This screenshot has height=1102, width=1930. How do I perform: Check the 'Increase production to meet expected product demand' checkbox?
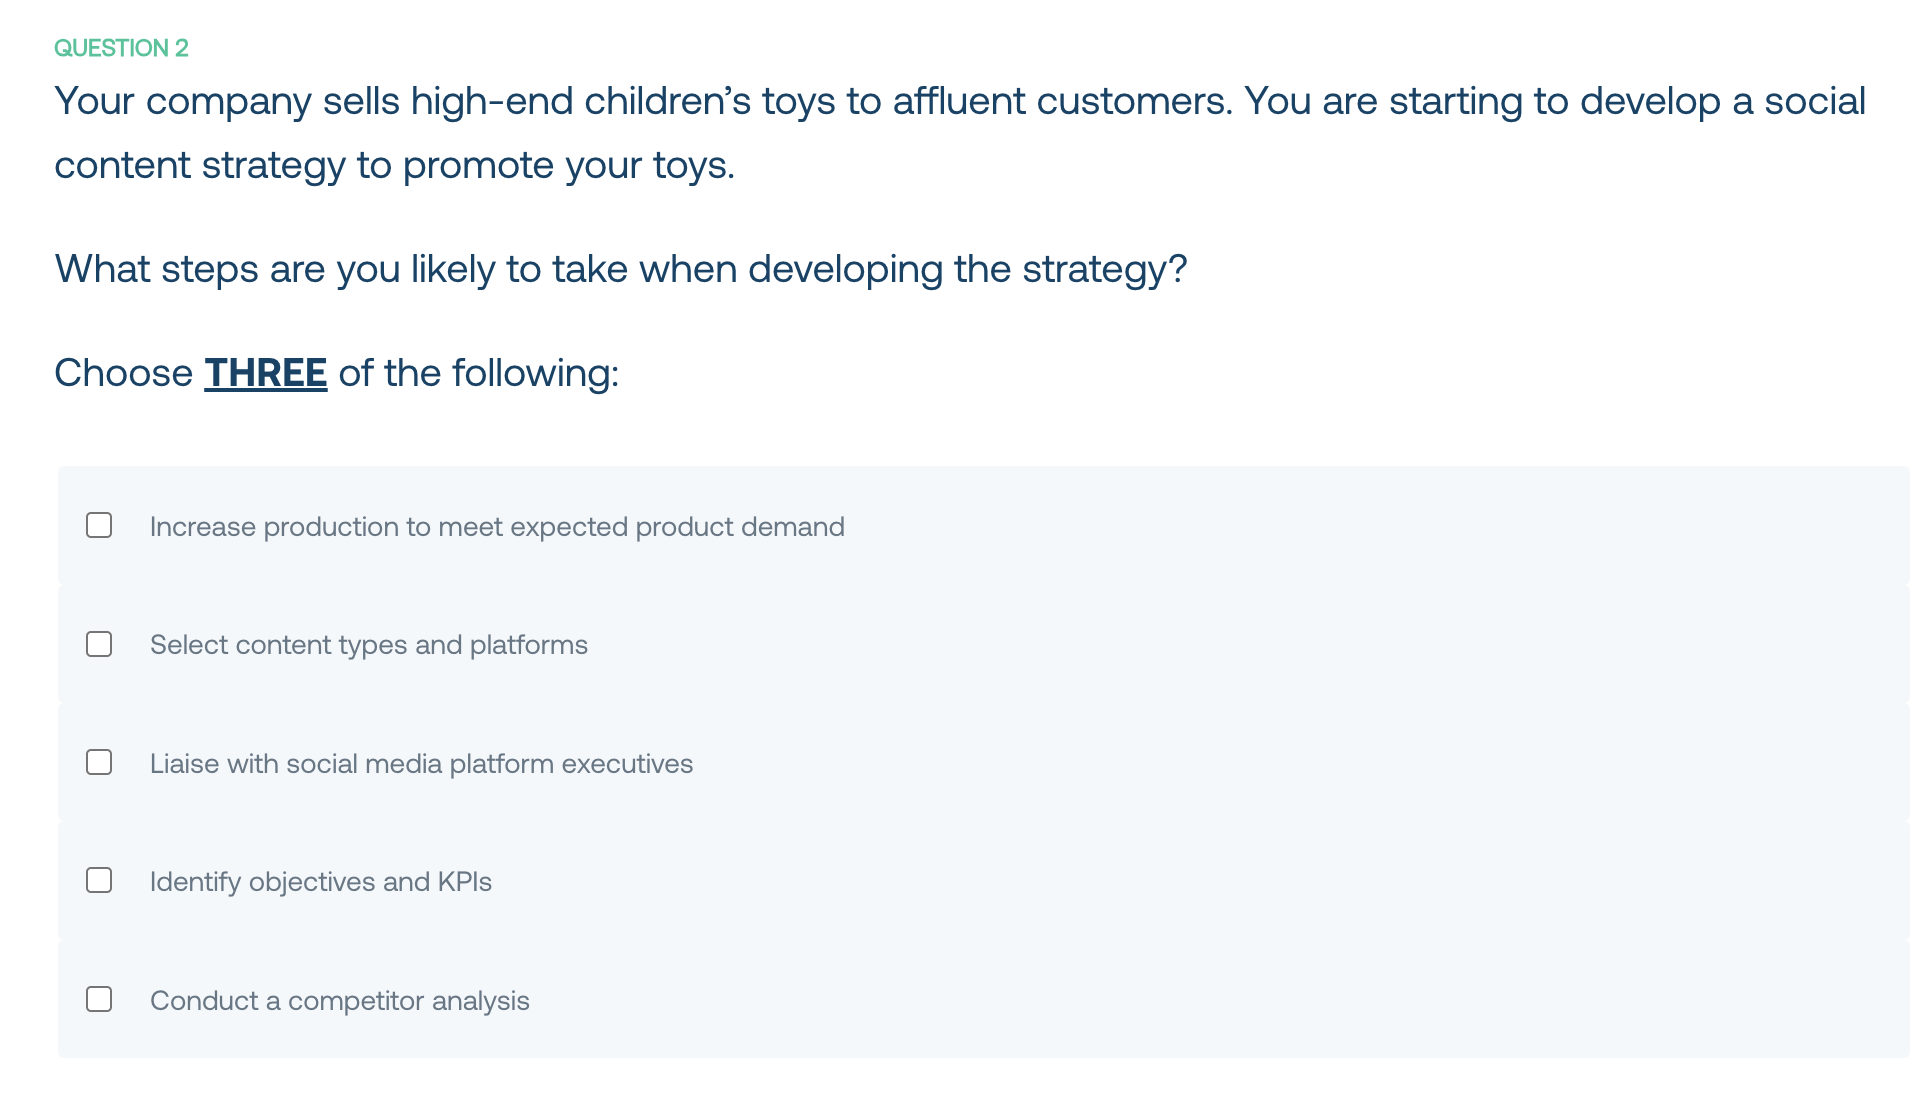click(99, 525)
